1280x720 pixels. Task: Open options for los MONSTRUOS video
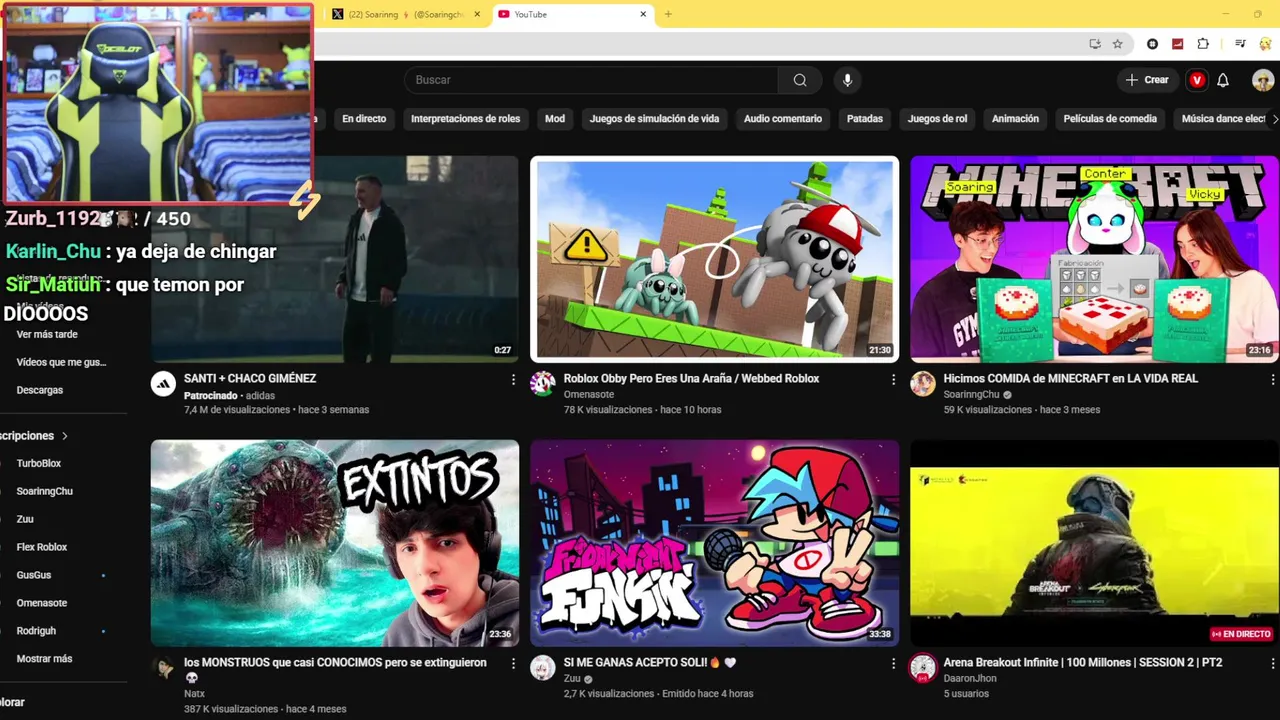pos(513,664)
